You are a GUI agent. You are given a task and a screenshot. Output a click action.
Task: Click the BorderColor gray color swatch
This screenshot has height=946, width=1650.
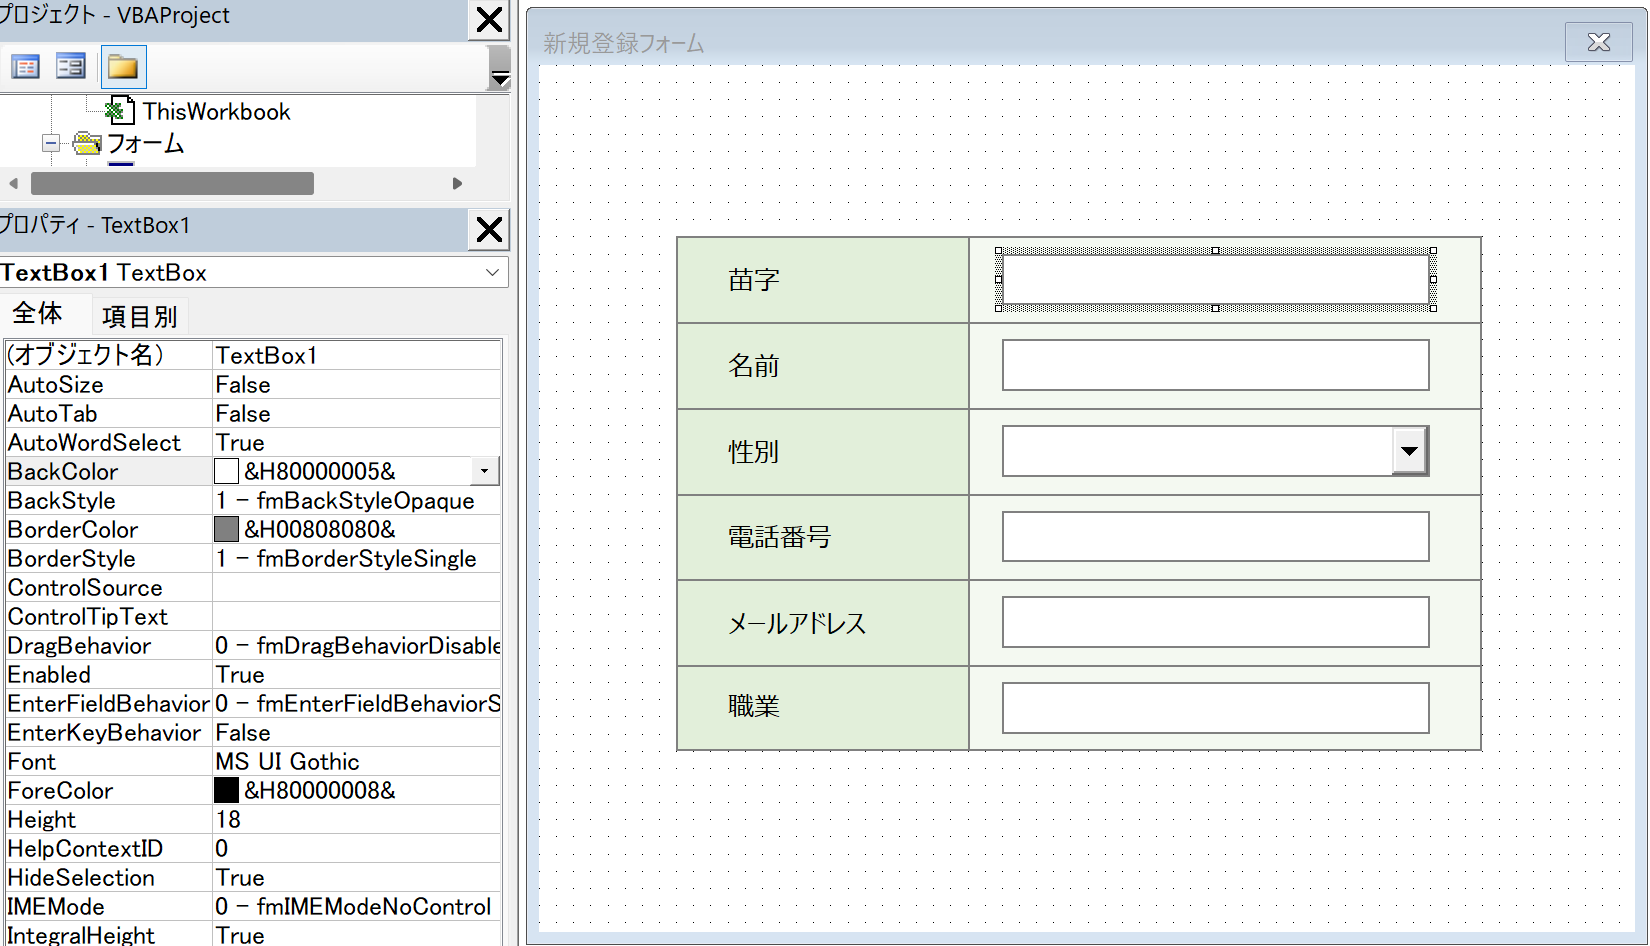coord(226,529)
